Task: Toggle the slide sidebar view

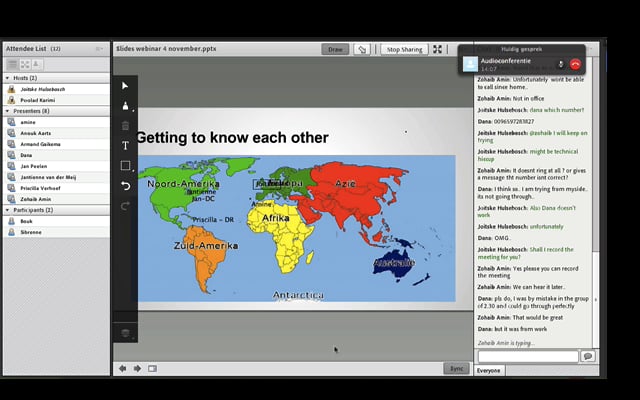Action: click(x=152, y=369)
